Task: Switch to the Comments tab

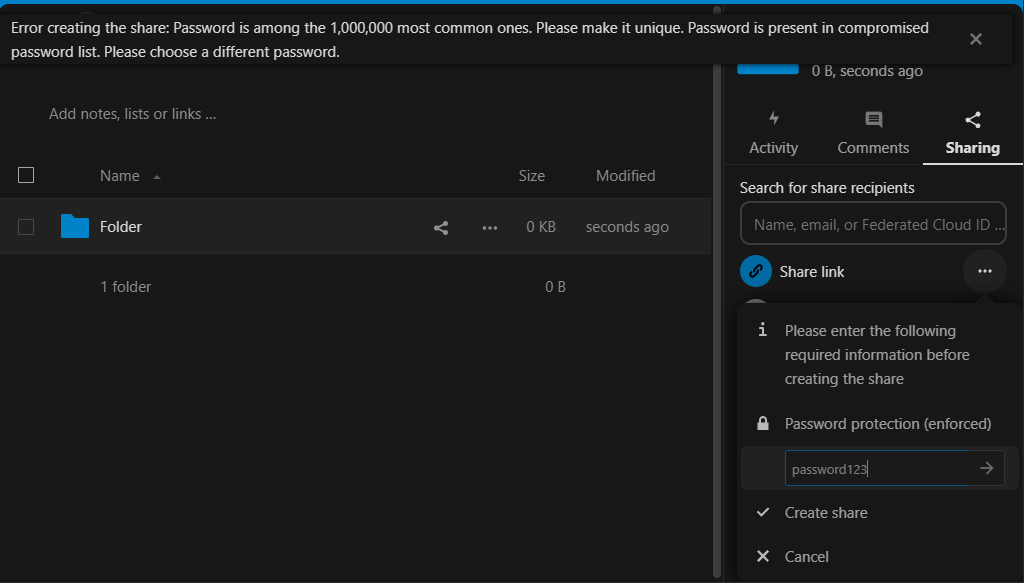Action: [873, 133]
